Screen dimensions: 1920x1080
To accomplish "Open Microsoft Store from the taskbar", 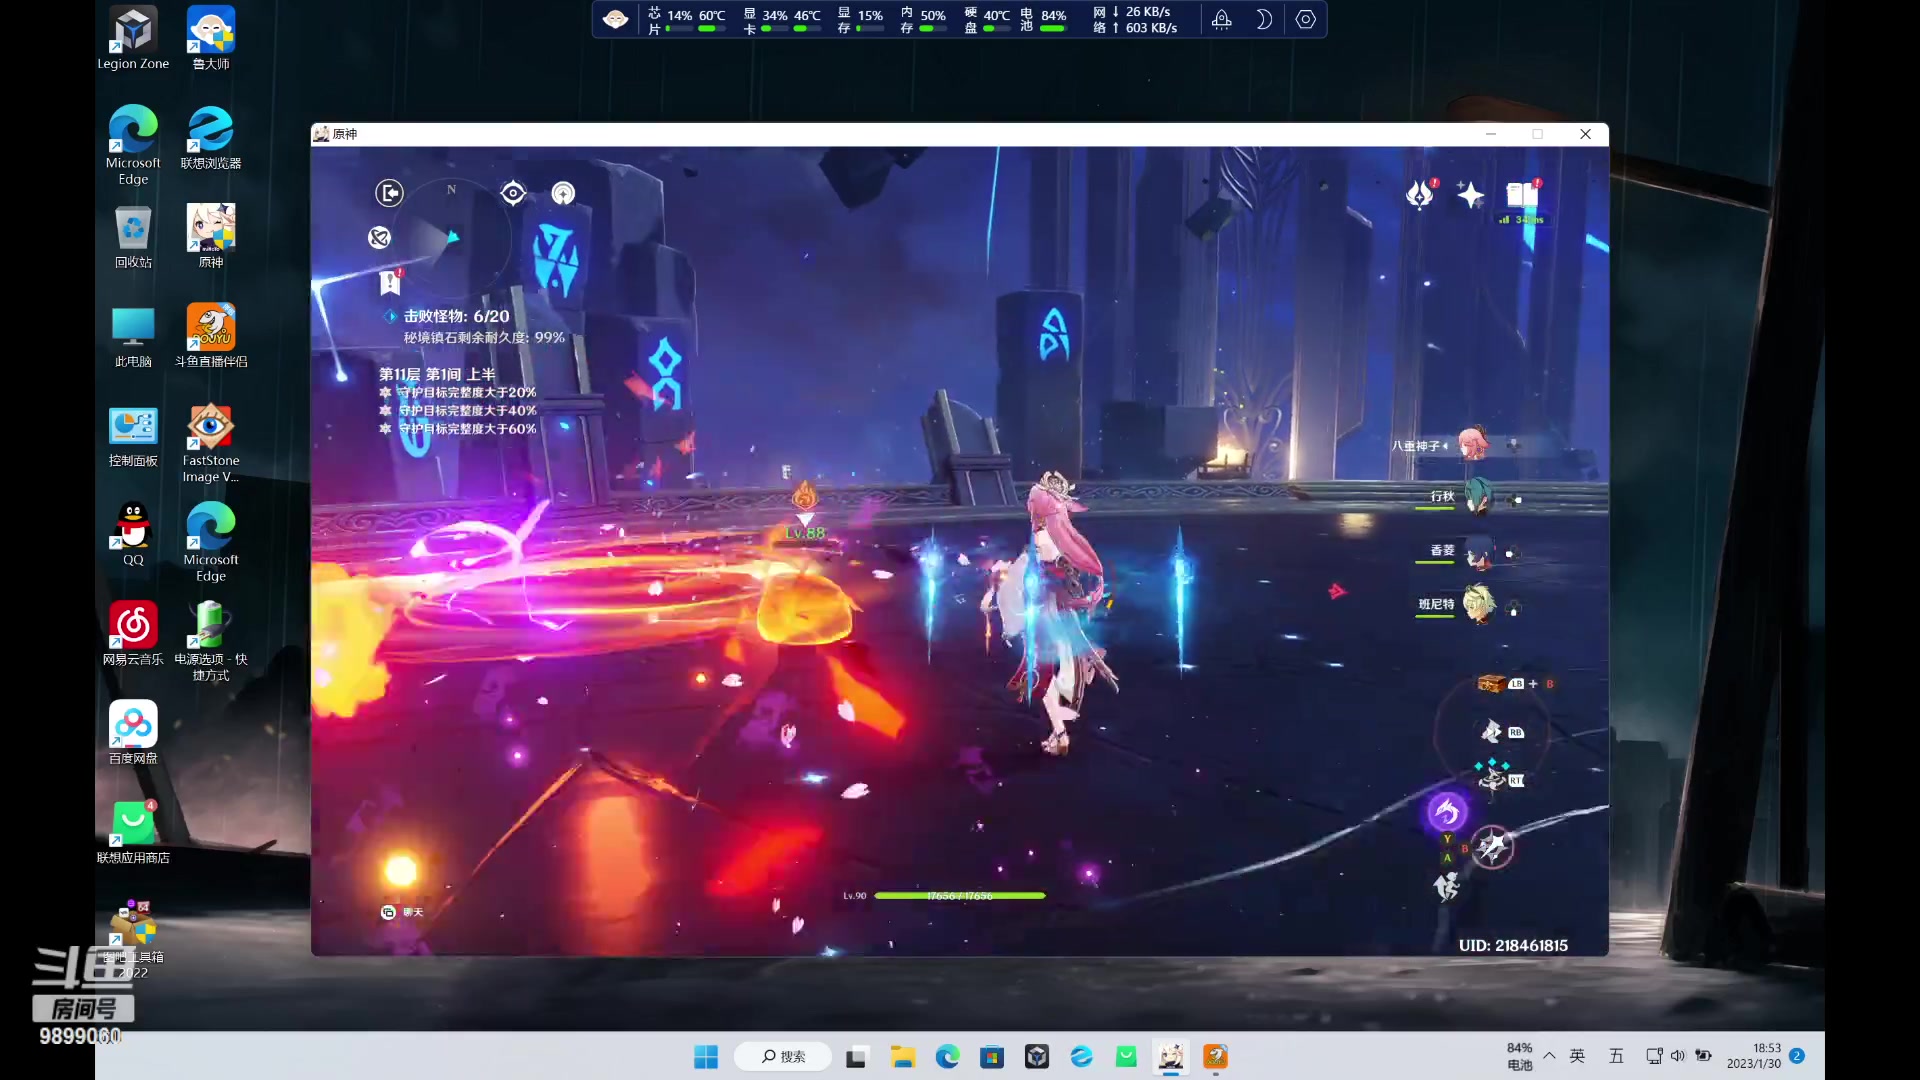I will (992, 1057).
